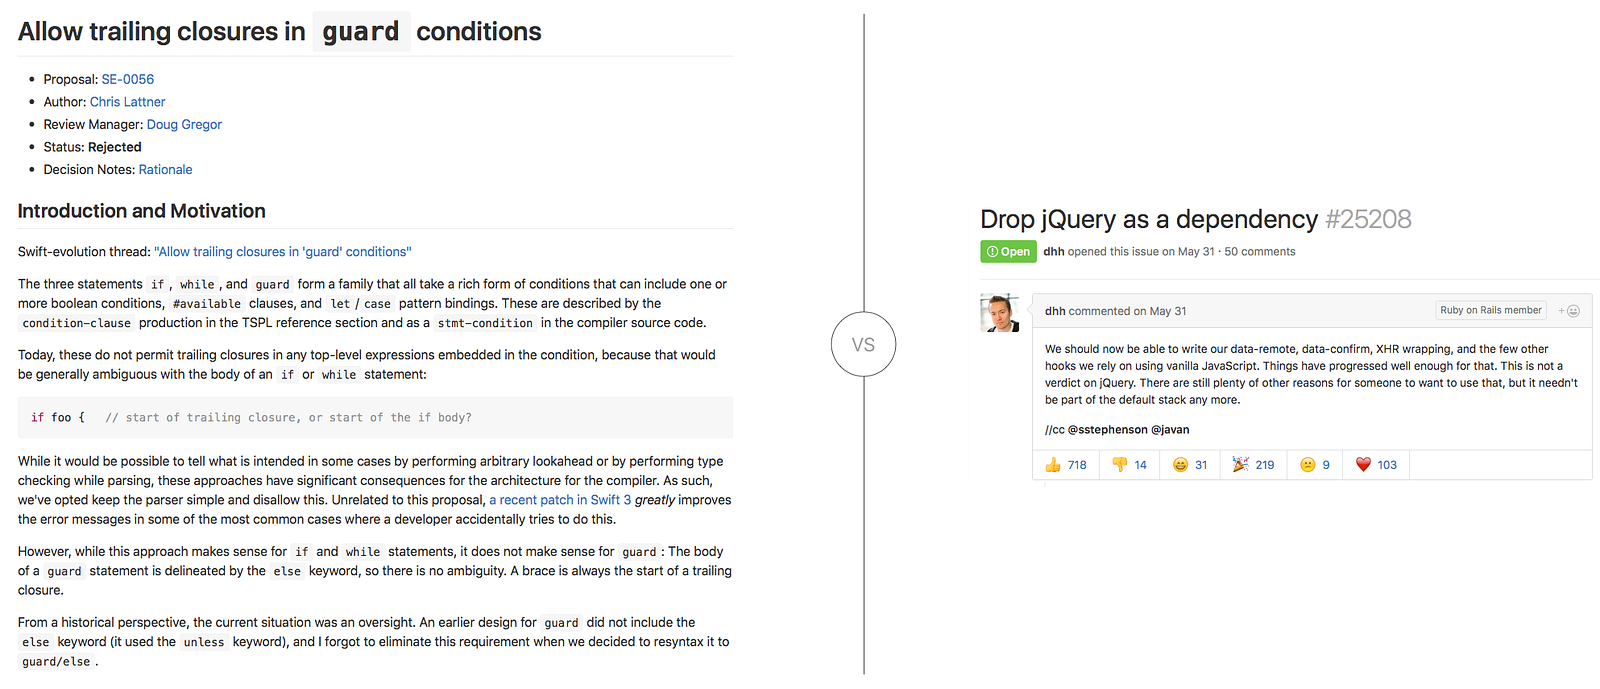
Task: Open the swift-evolution thread link about guard conditions
Action: [x=283, y=252]
